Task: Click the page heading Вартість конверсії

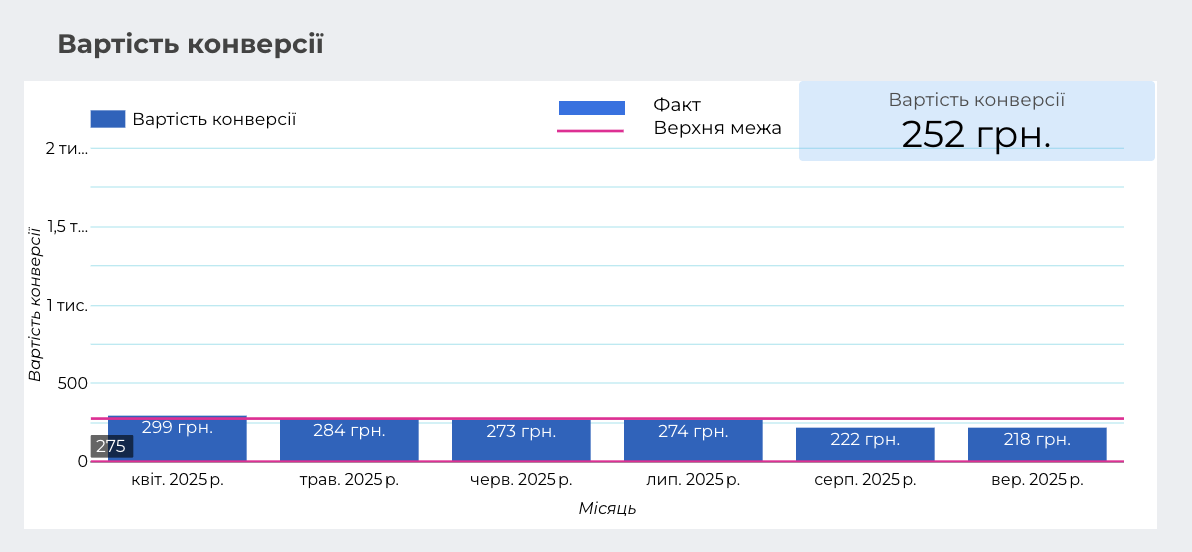Action: coord(190,44)
